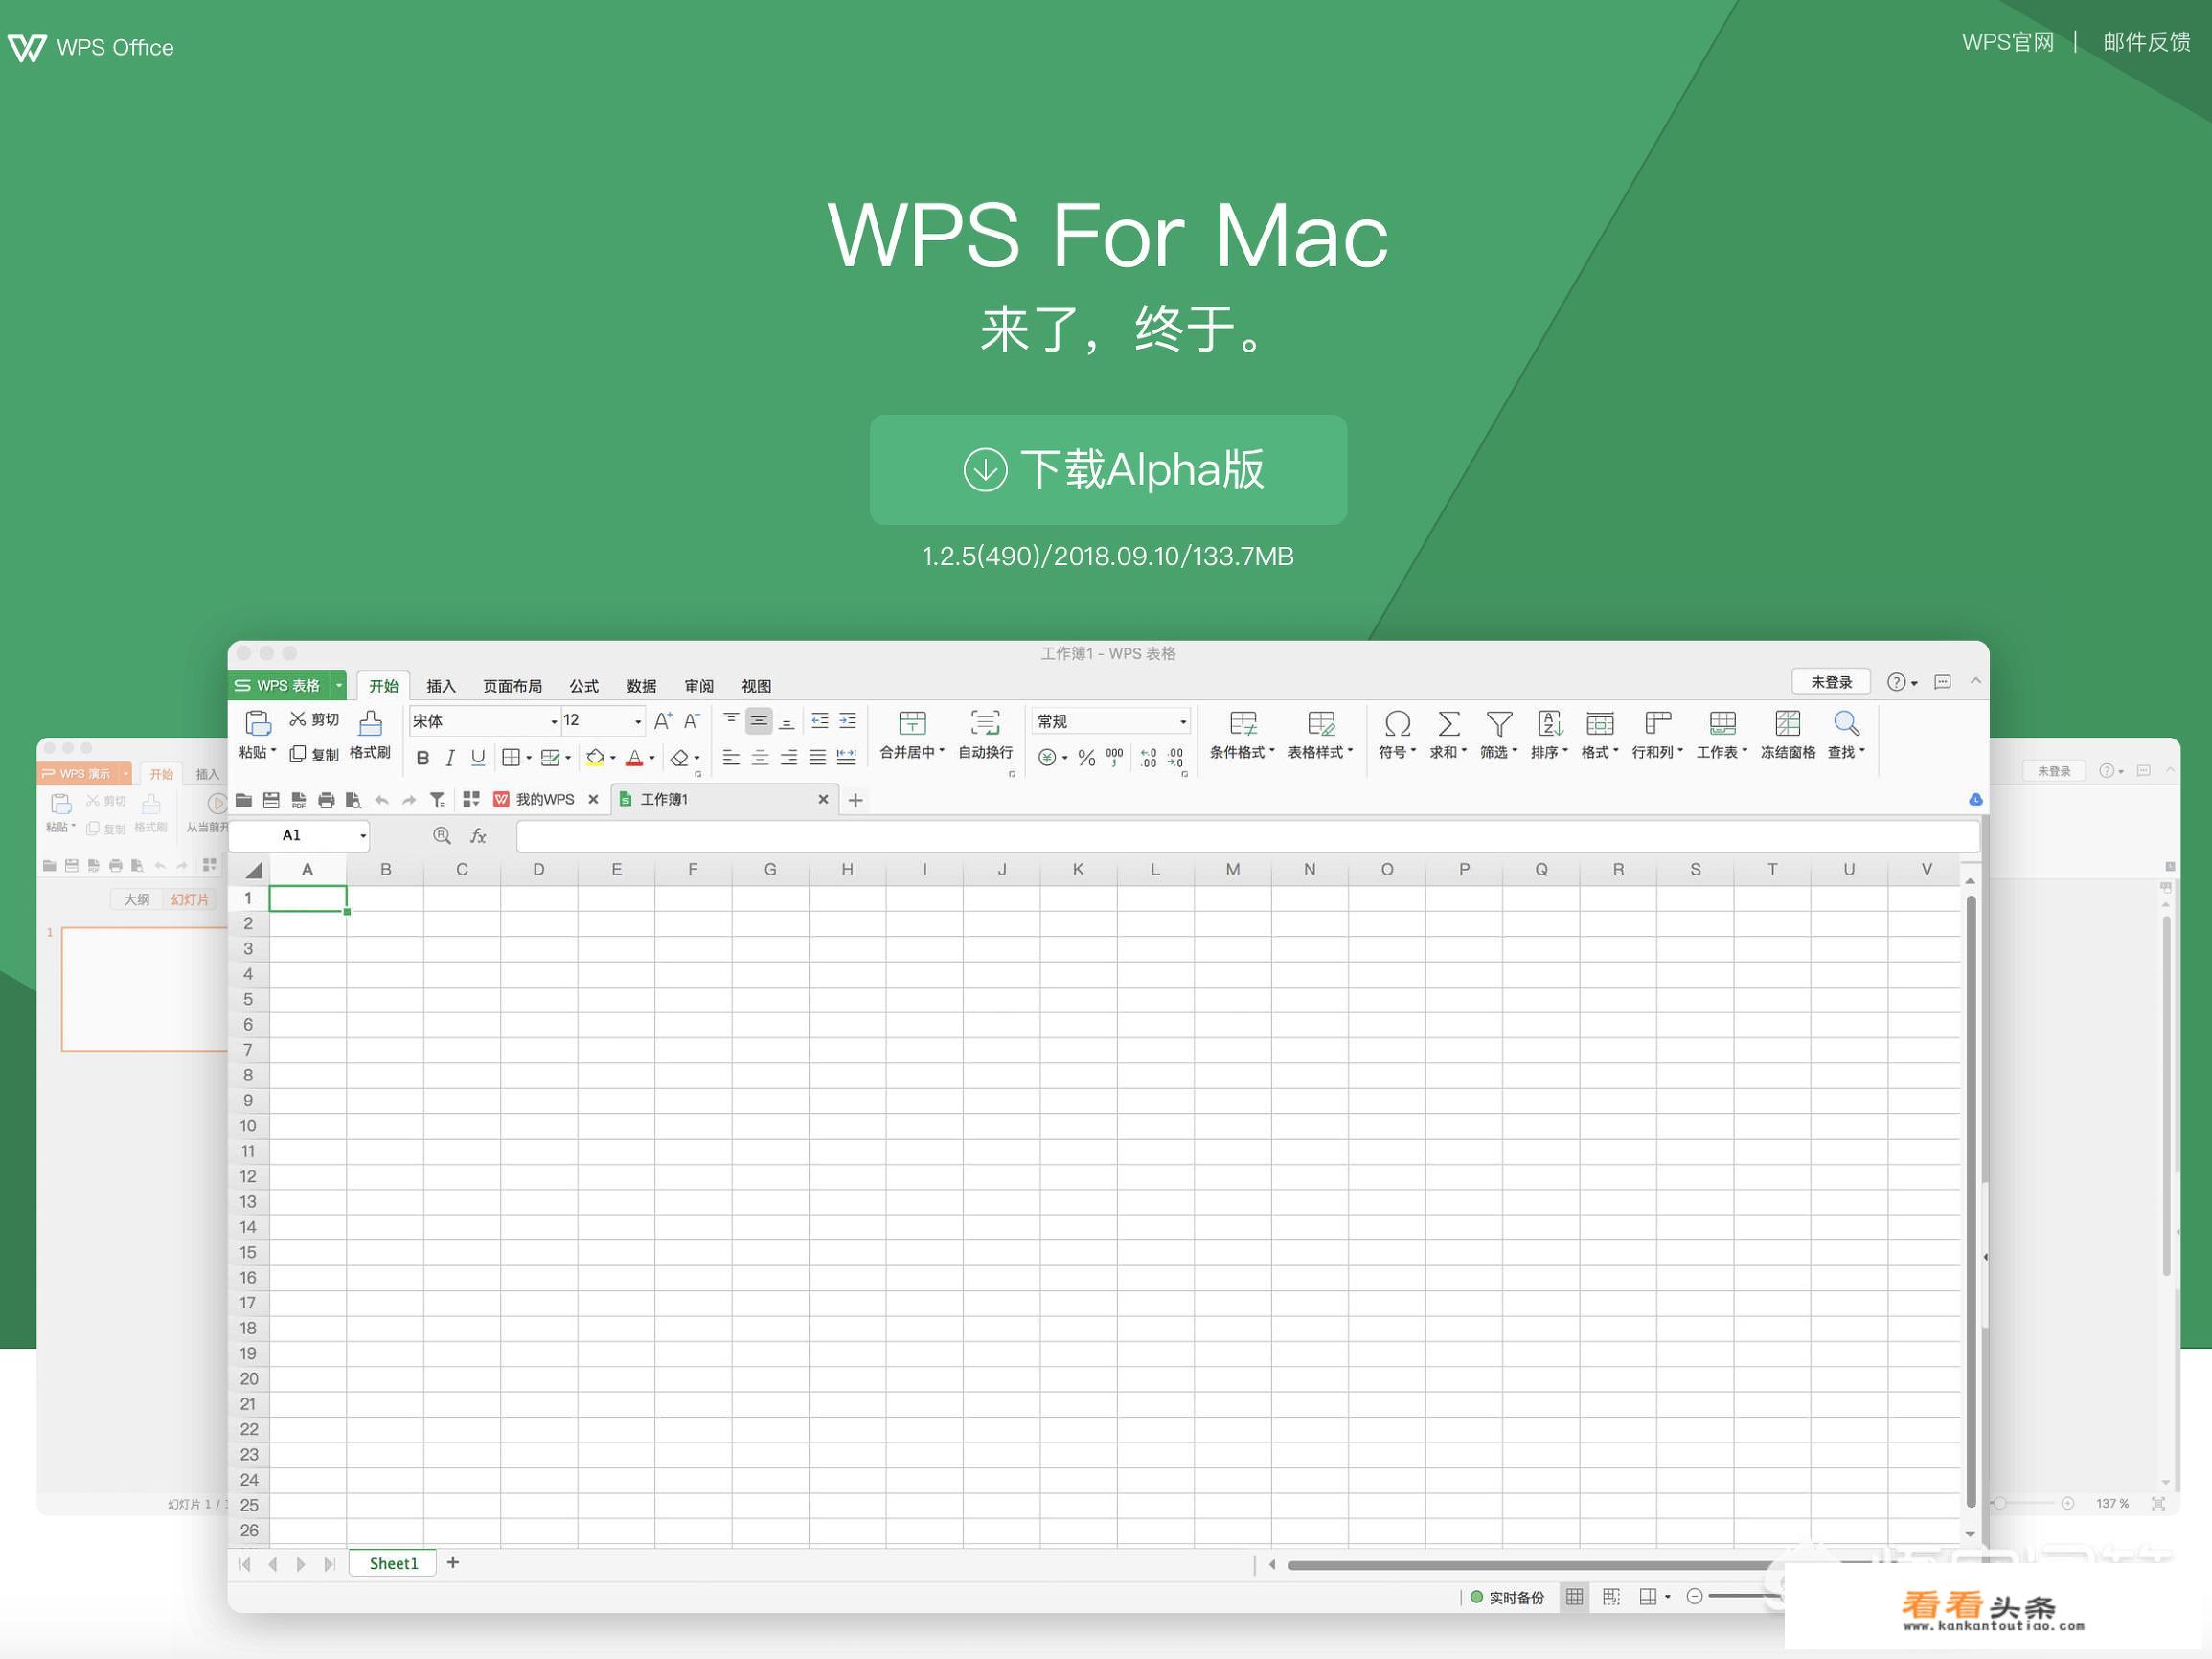This screenshot has width=2212, height=1659.
Task: Click the undo arrow icon
Action: click(381, 799)
